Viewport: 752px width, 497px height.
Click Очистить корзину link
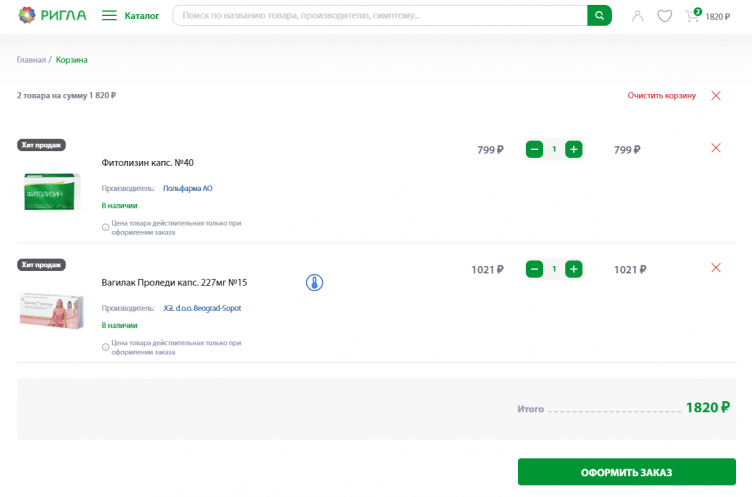661,96
